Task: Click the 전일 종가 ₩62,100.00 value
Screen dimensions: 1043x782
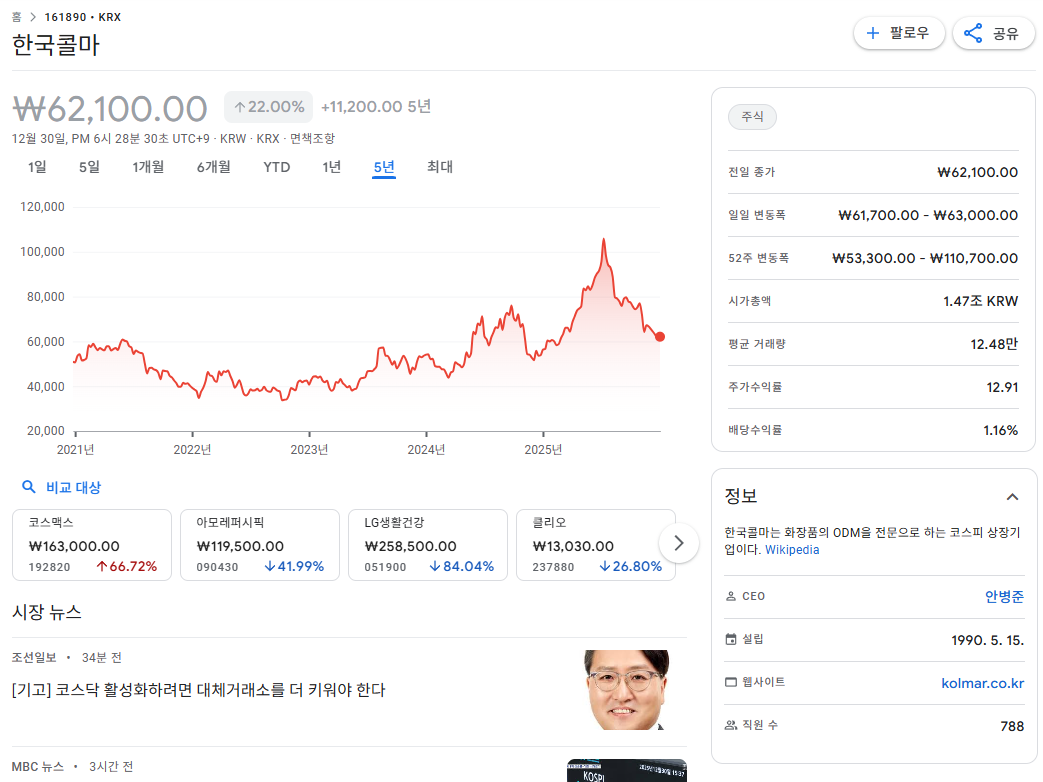Action: point(977,172)
